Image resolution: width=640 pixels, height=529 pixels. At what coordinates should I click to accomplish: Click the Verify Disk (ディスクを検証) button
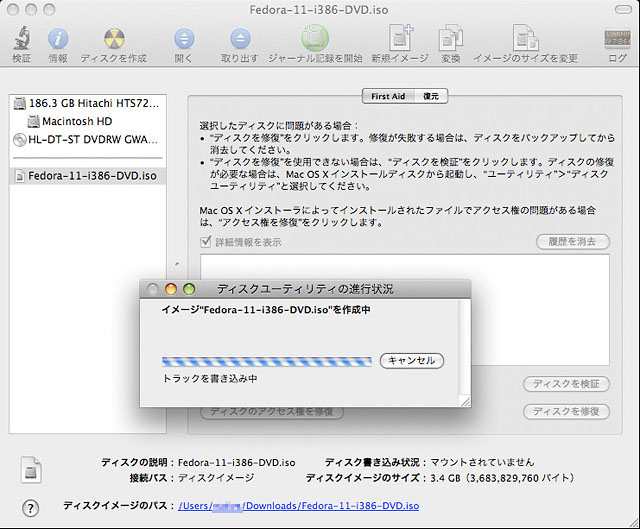(566, 384)
